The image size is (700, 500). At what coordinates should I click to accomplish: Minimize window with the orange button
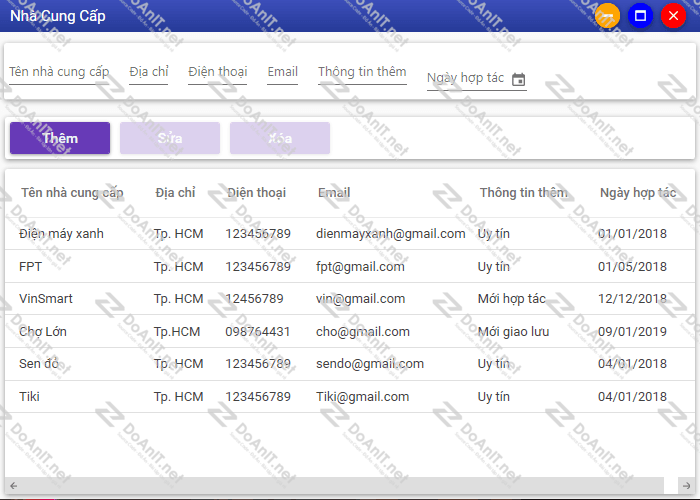pyautogui.click(x=607, y=16)
